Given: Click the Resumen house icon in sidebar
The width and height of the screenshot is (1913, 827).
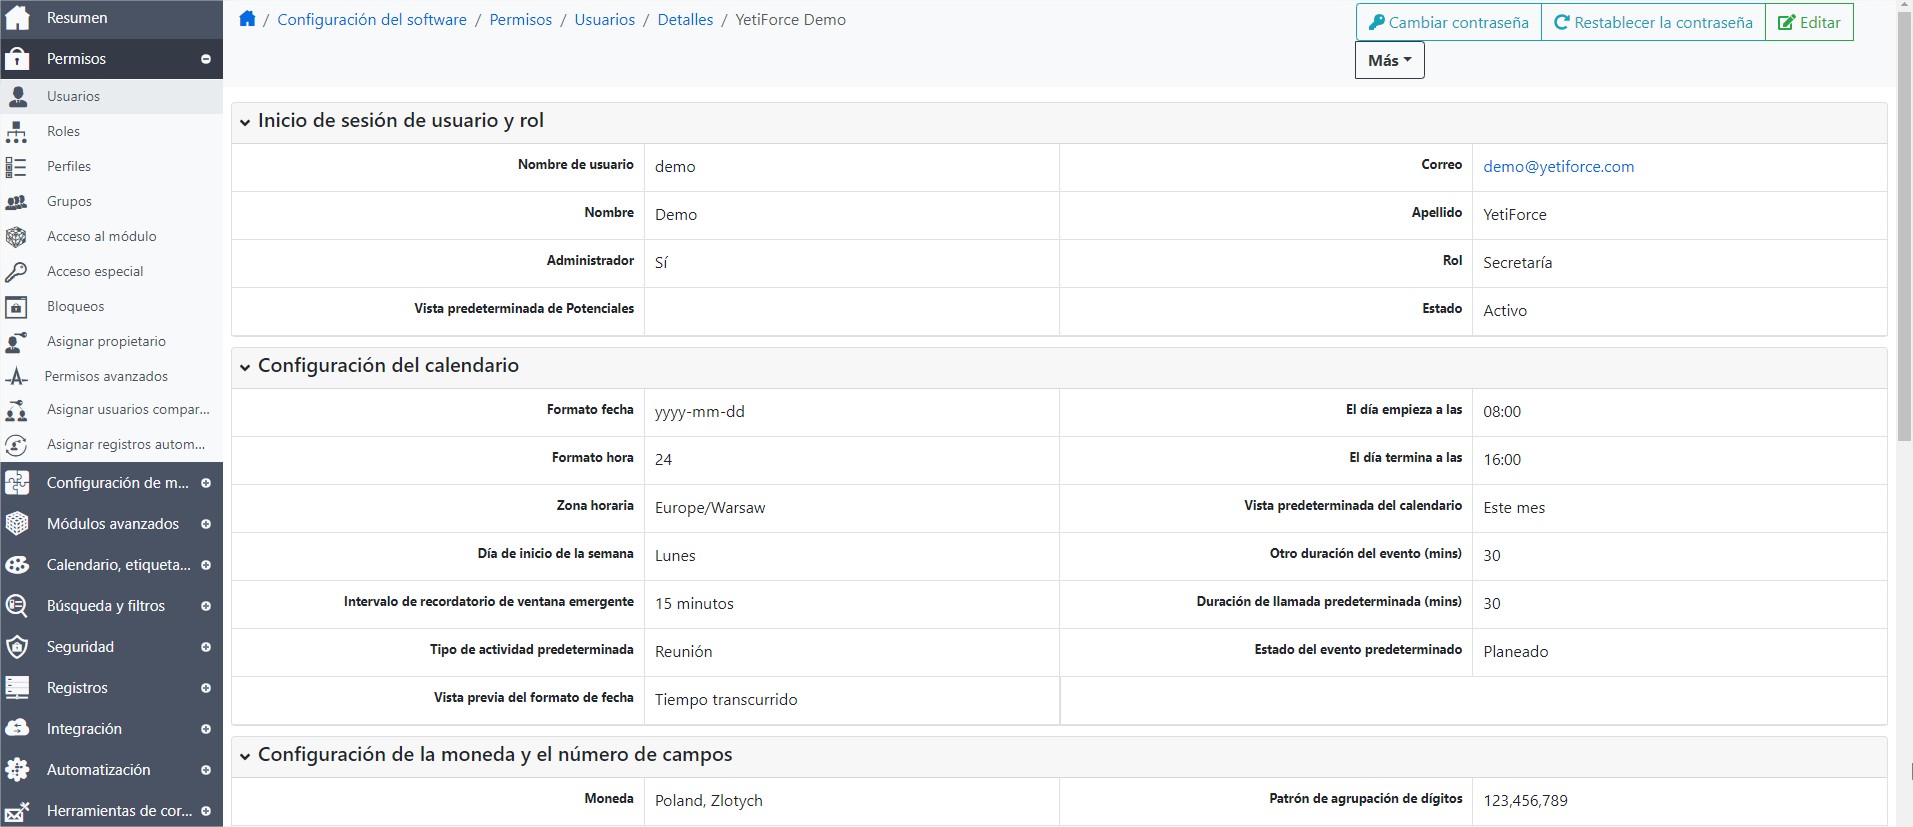Looking at the screenshot, I should [17, 17].
